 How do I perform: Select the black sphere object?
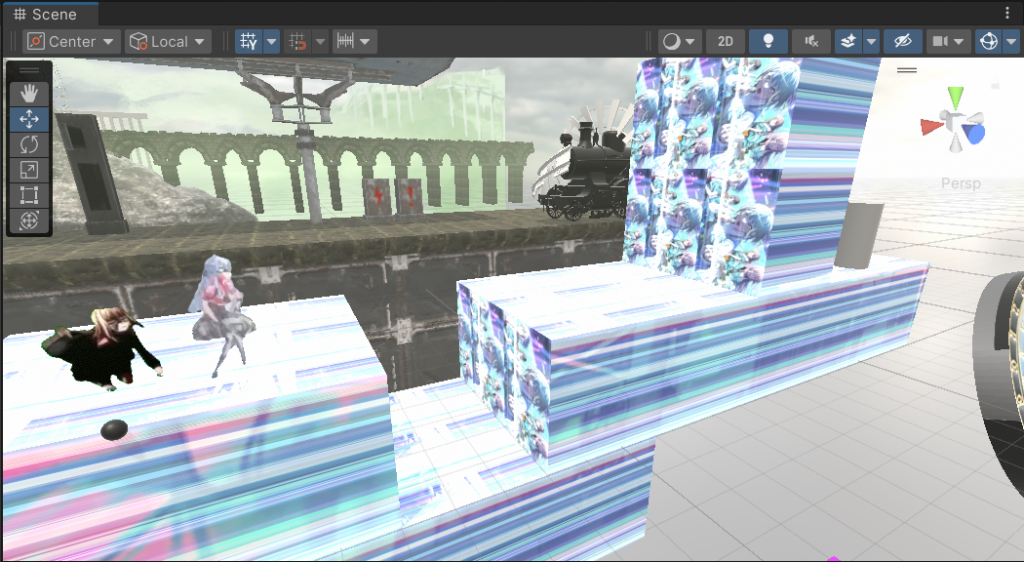click(114, 430)
